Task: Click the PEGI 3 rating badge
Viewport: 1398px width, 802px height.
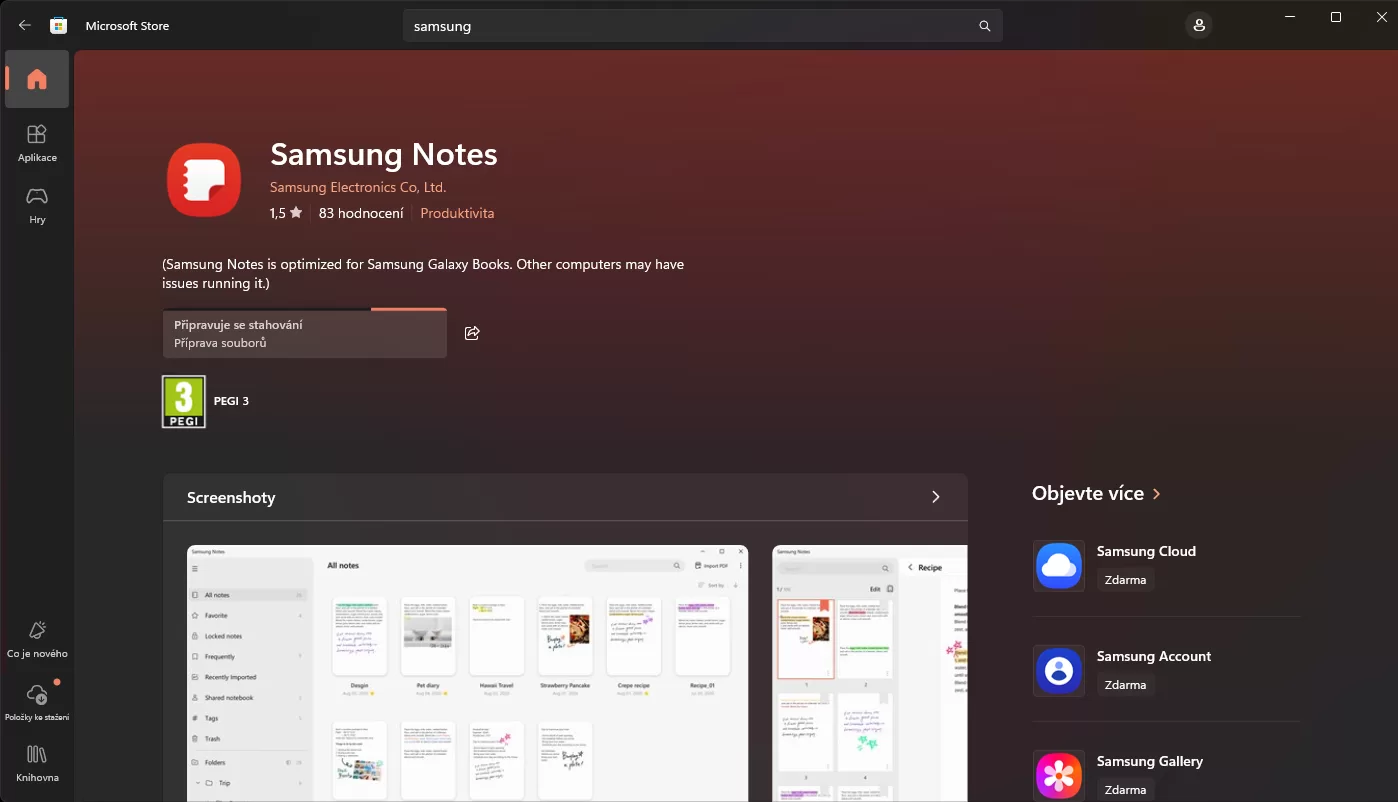Action: (x=184, y=402)
